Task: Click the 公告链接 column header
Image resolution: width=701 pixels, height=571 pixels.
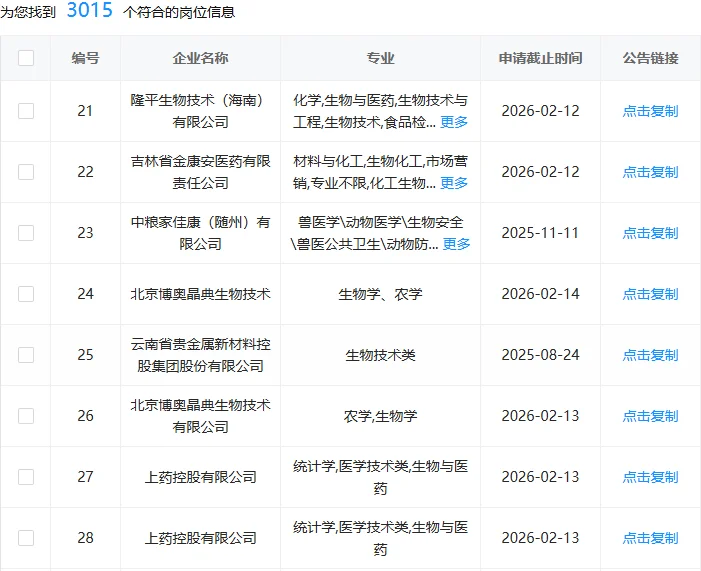Action: click(x=650, y=58)
